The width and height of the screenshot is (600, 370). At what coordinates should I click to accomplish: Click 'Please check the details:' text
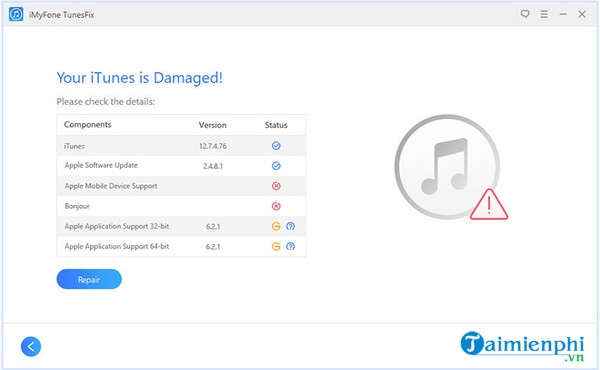tap(106, 102)
